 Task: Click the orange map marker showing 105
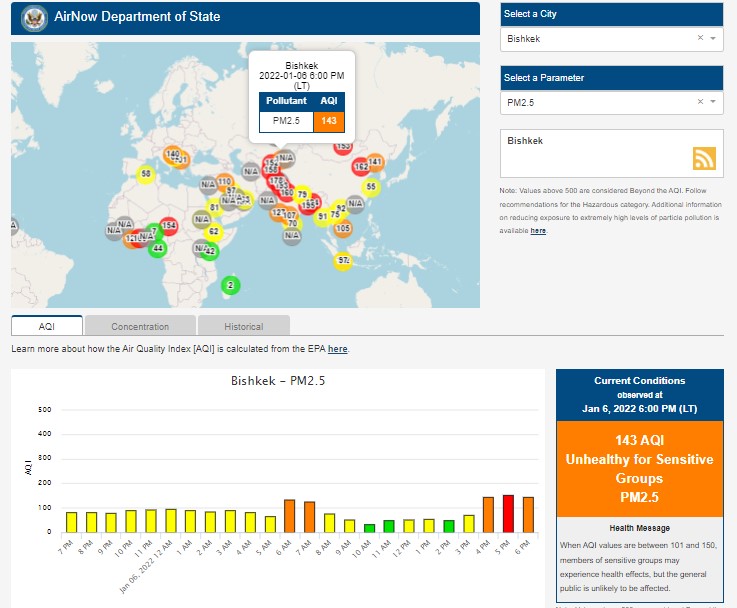coord(343,228)
